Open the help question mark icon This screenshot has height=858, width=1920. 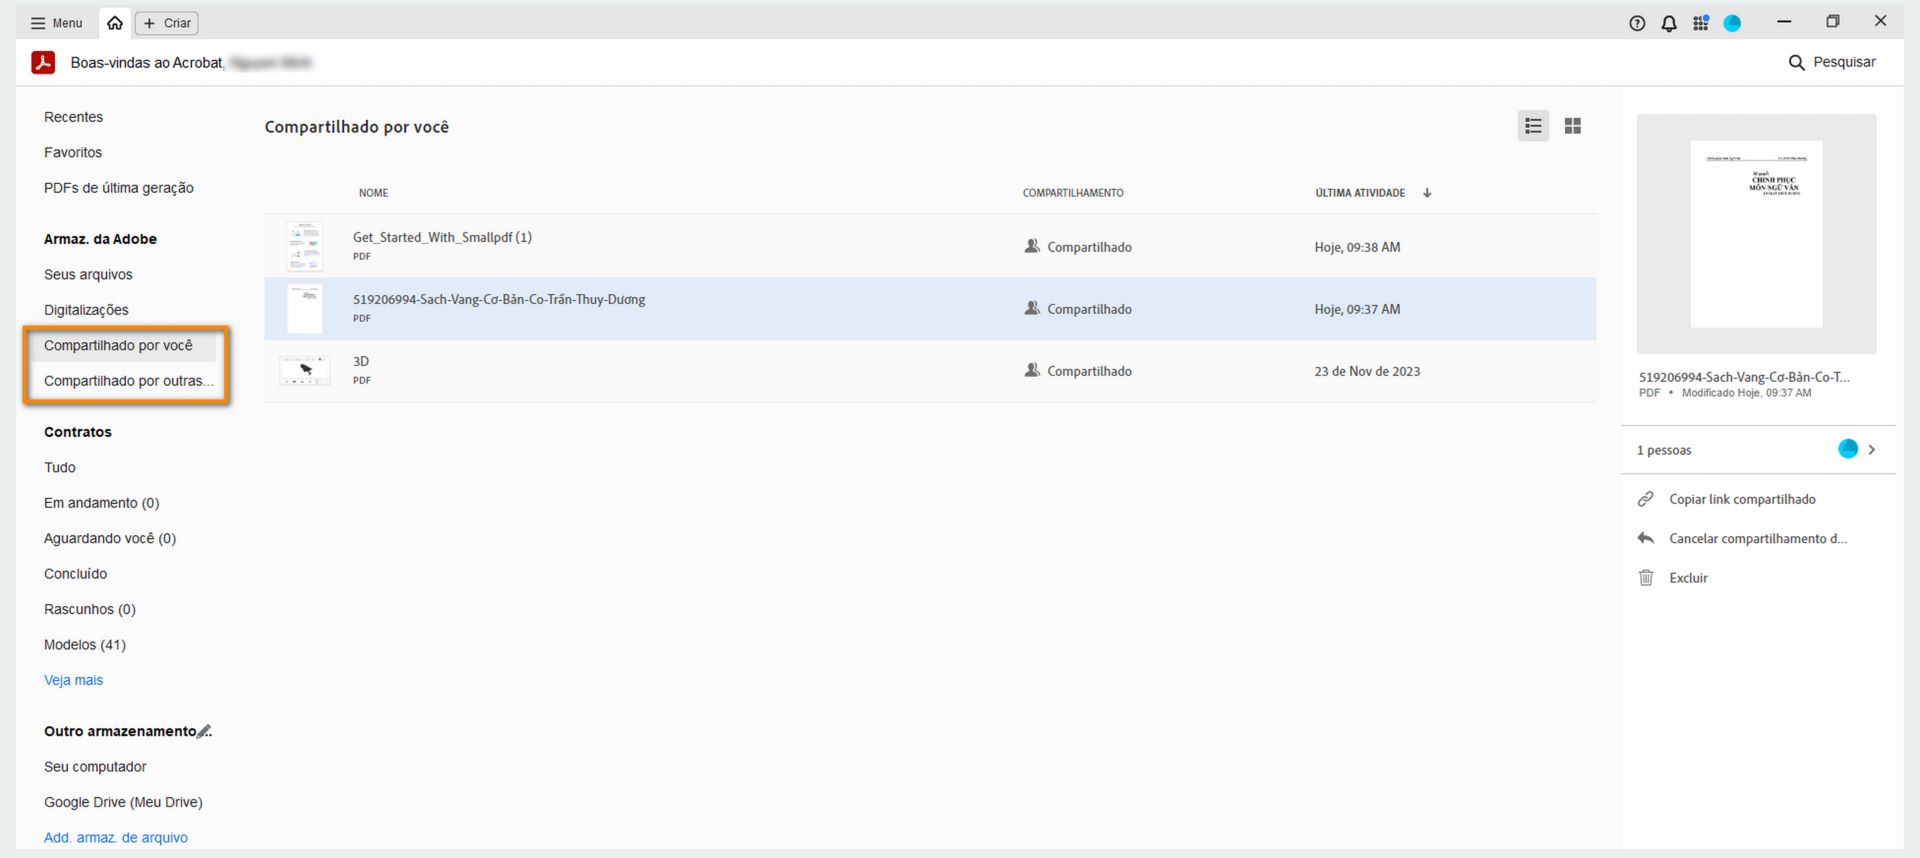pos(1637,23)
